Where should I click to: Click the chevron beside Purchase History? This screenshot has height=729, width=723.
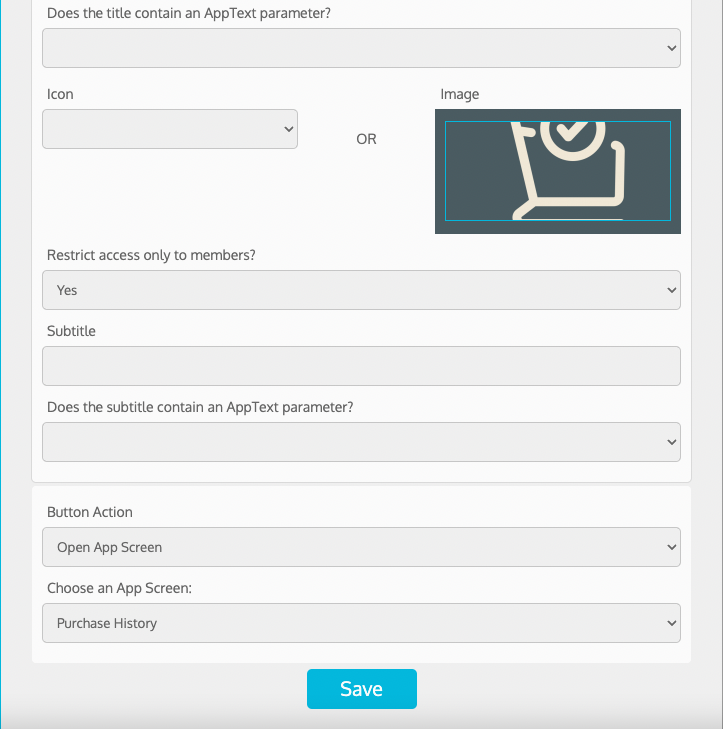[x=671, y=623]
